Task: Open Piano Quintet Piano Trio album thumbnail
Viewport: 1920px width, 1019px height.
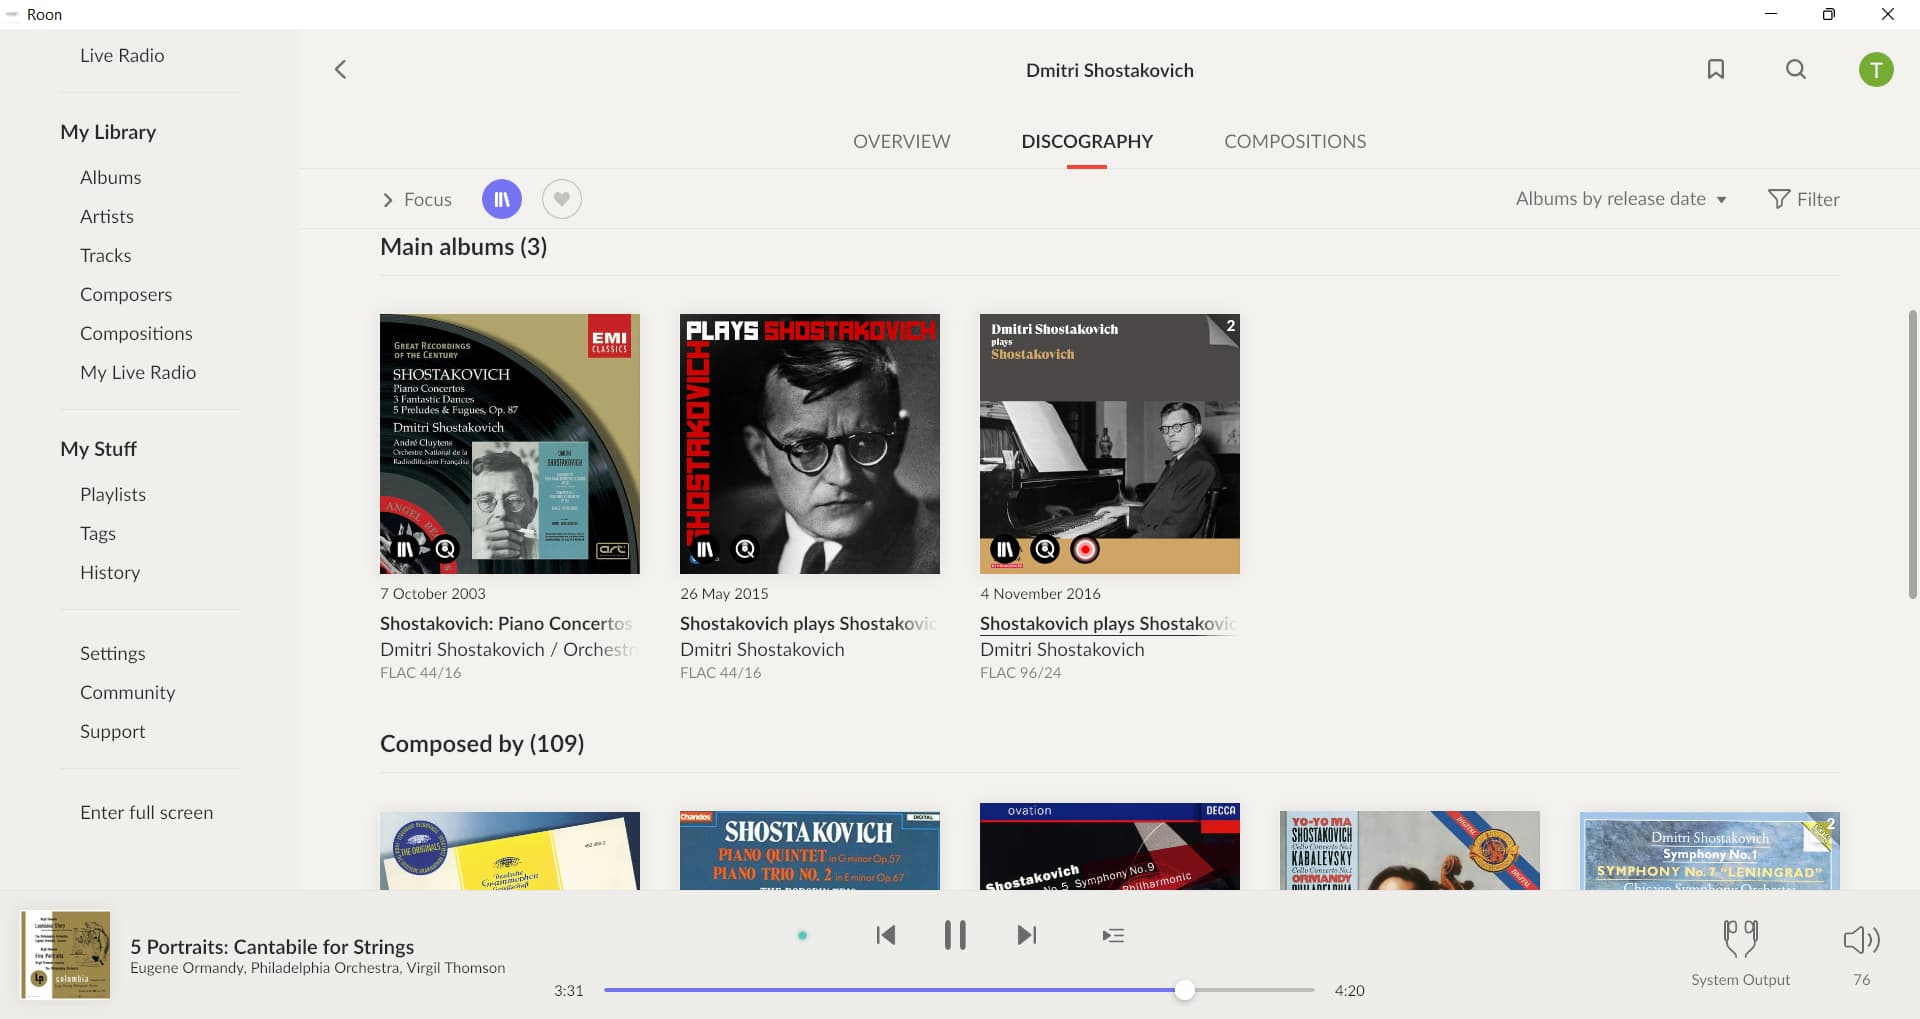Action: [810, 850]
